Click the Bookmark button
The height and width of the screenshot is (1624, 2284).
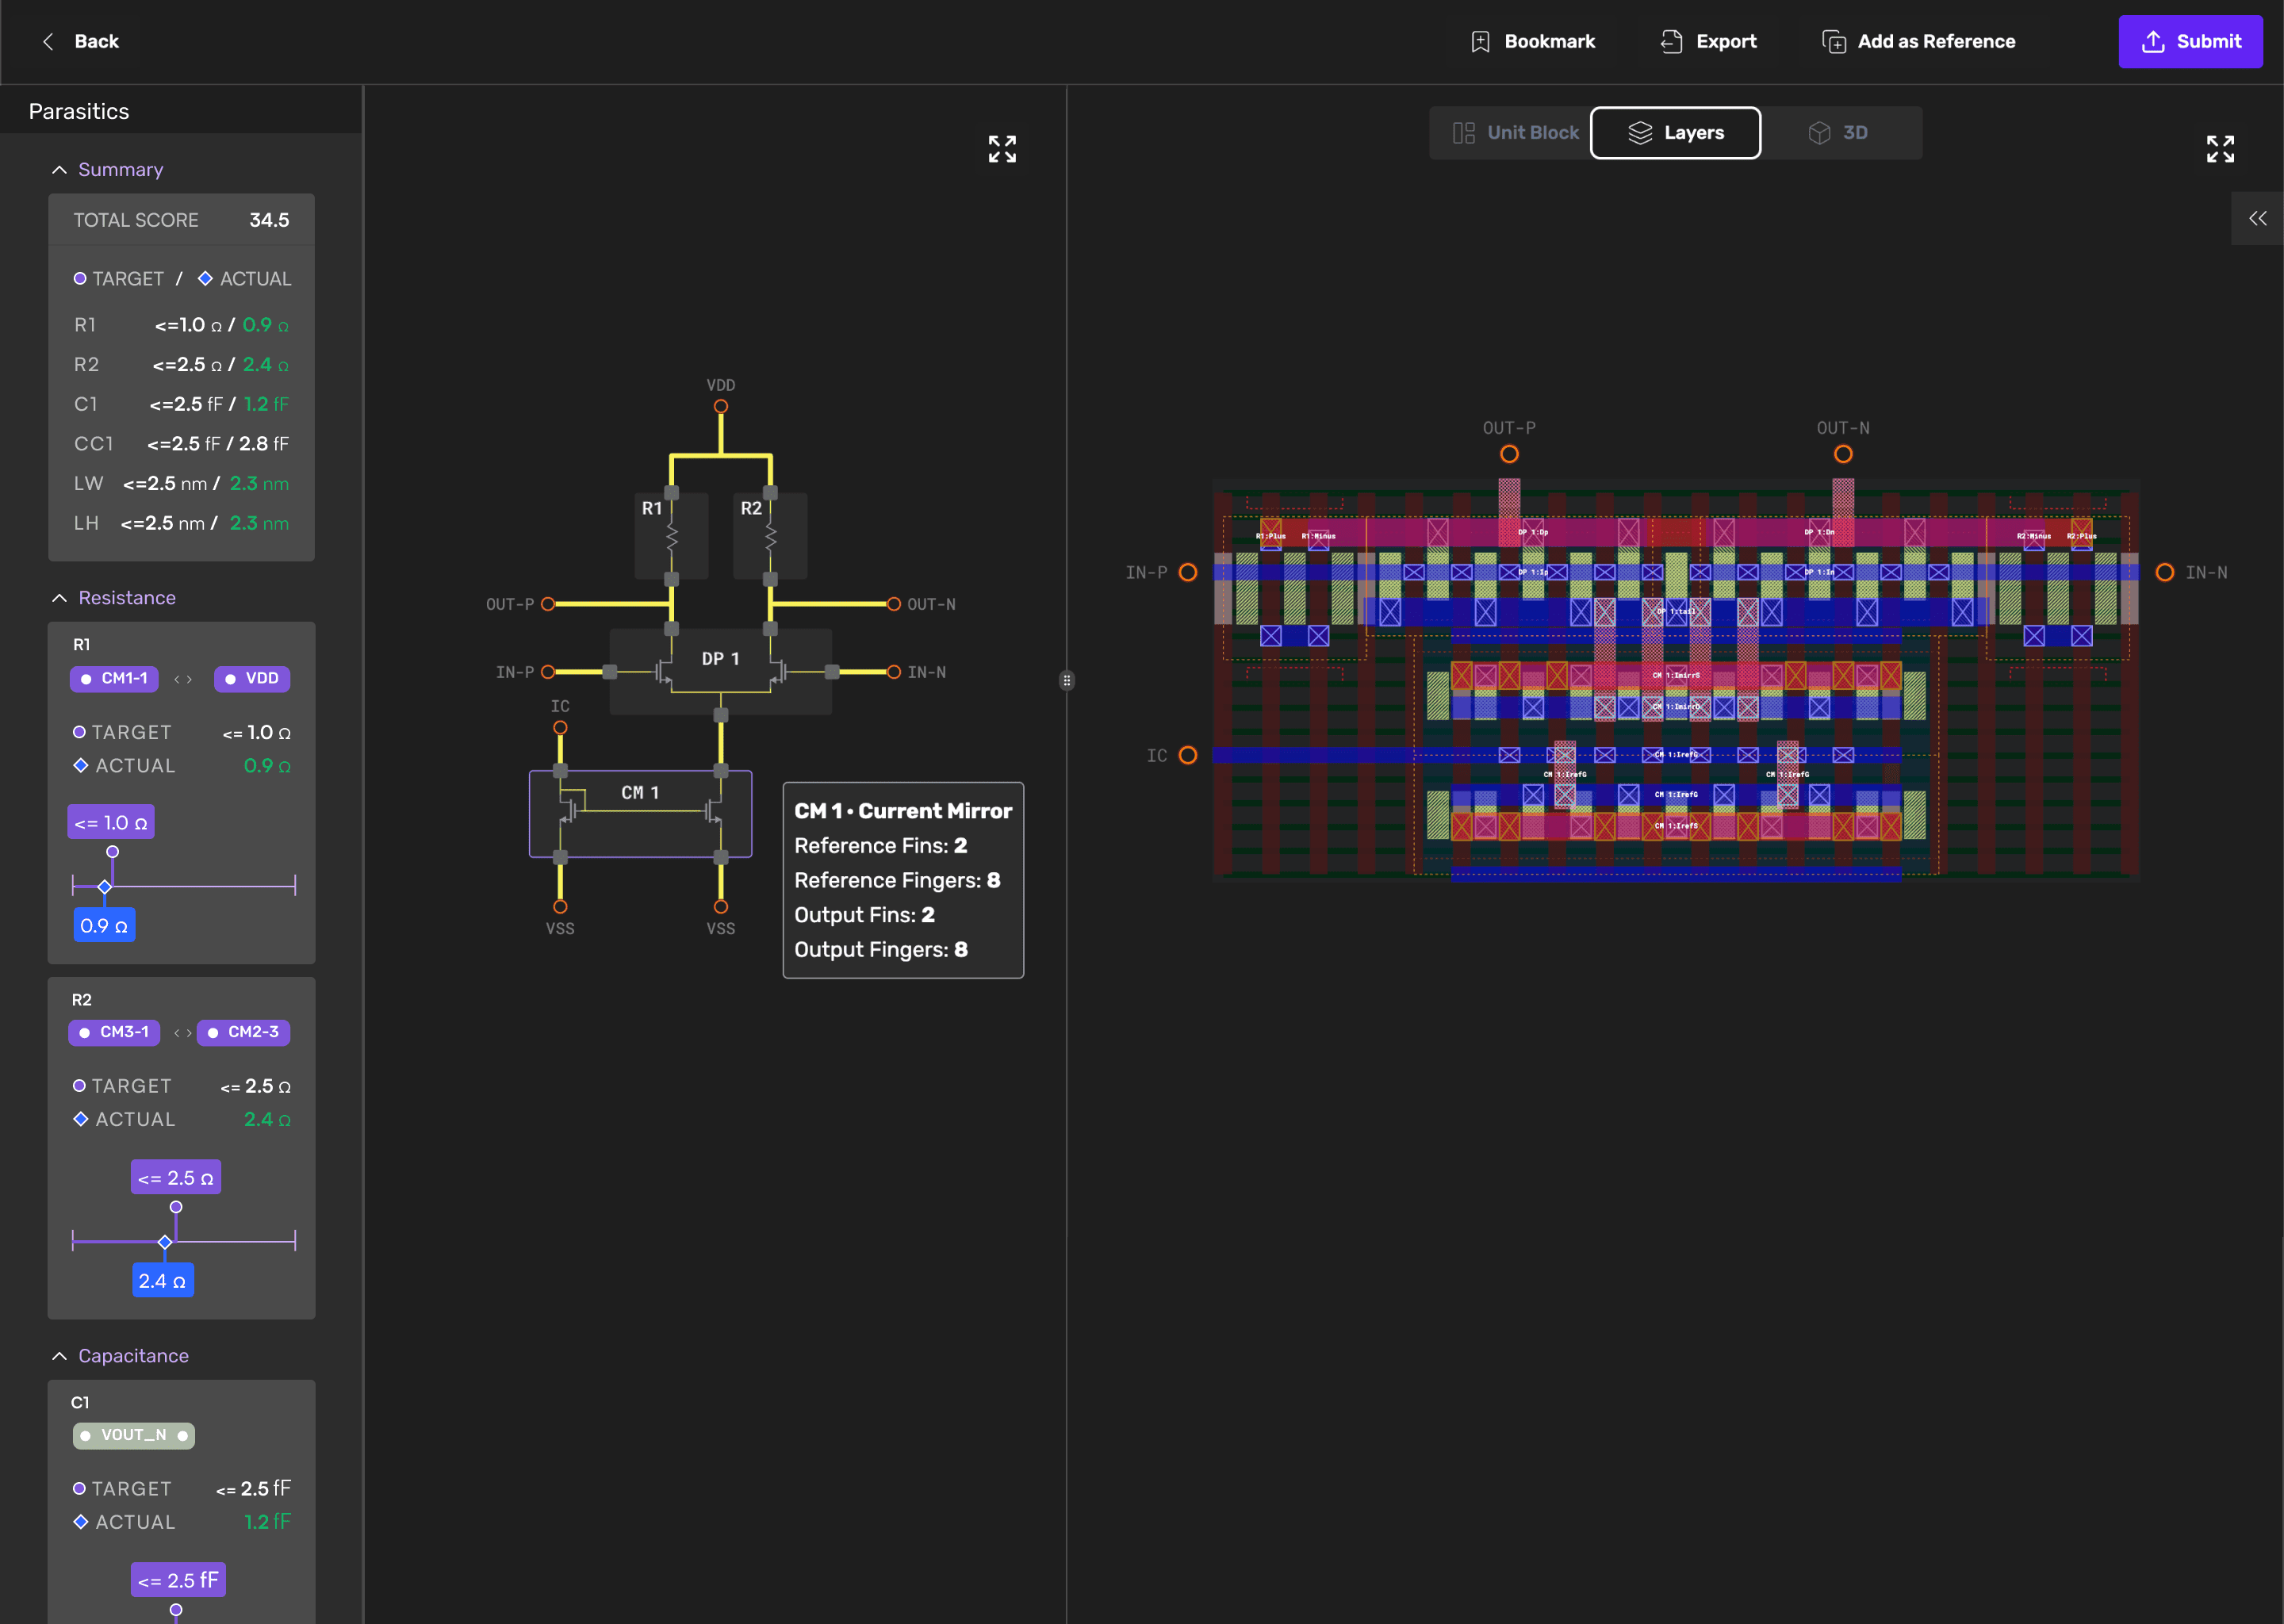[x=1532, y=41]
